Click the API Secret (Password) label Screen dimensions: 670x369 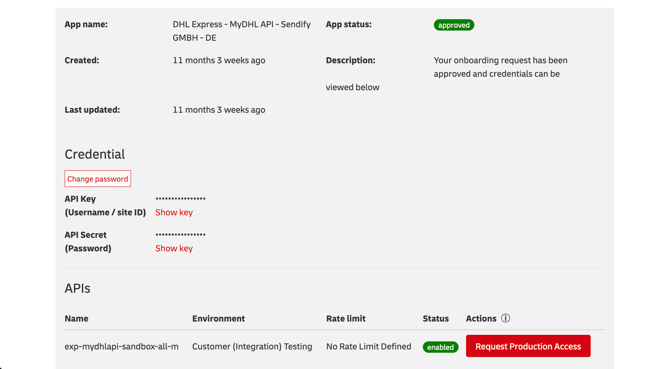(88, 241)
